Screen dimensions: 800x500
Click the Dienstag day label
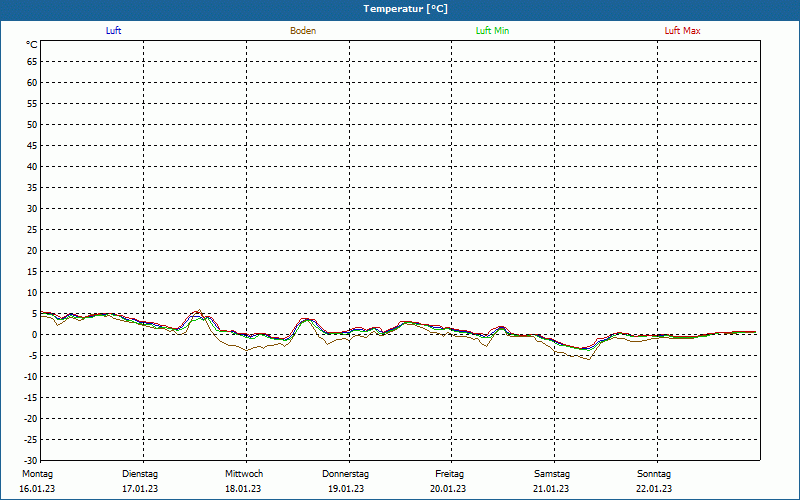(x=140, y=474)
